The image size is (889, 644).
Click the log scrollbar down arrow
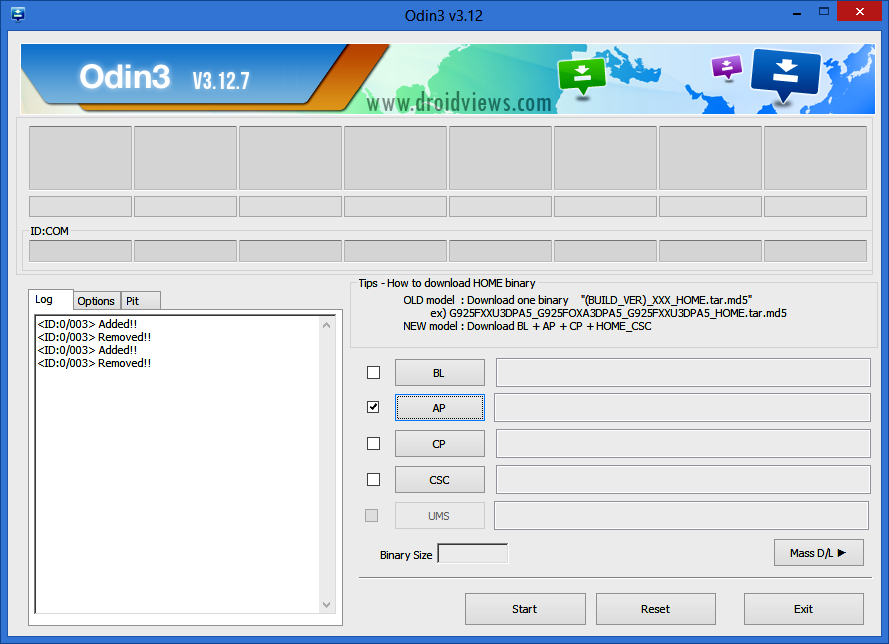click(x=327, y=605)
